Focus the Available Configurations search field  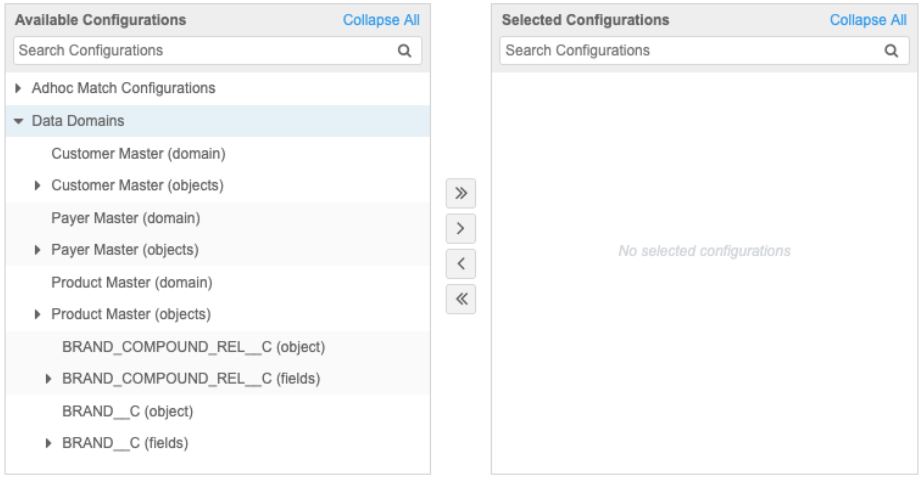pyautogui.click(x=200, y=51)
